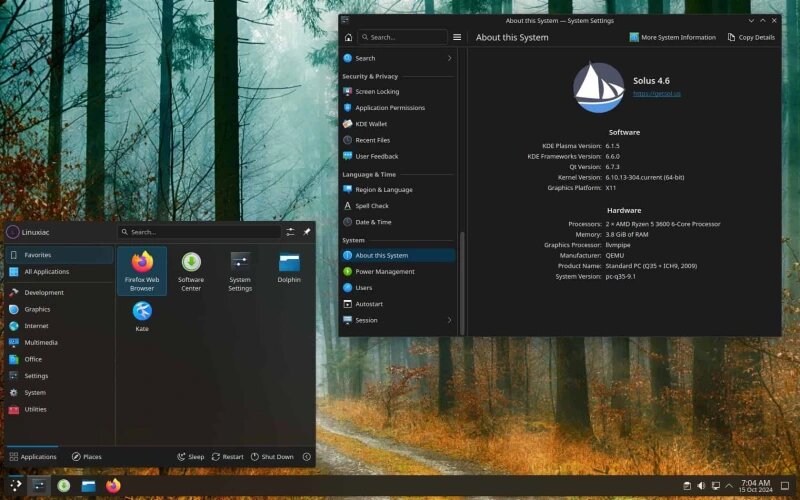Click launcher configure sliders icon beside search
This screenshot has height=500, width=800.
290,232
